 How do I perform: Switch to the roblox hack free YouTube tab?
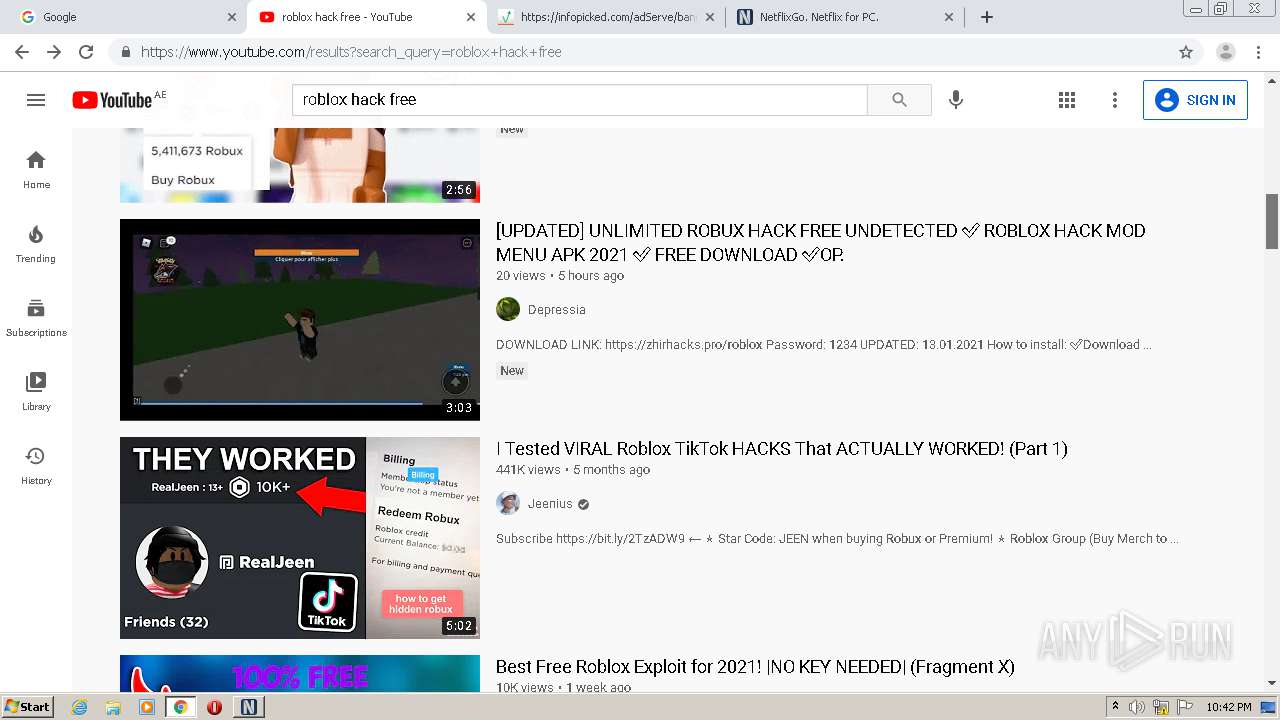[x=365, y=17]
